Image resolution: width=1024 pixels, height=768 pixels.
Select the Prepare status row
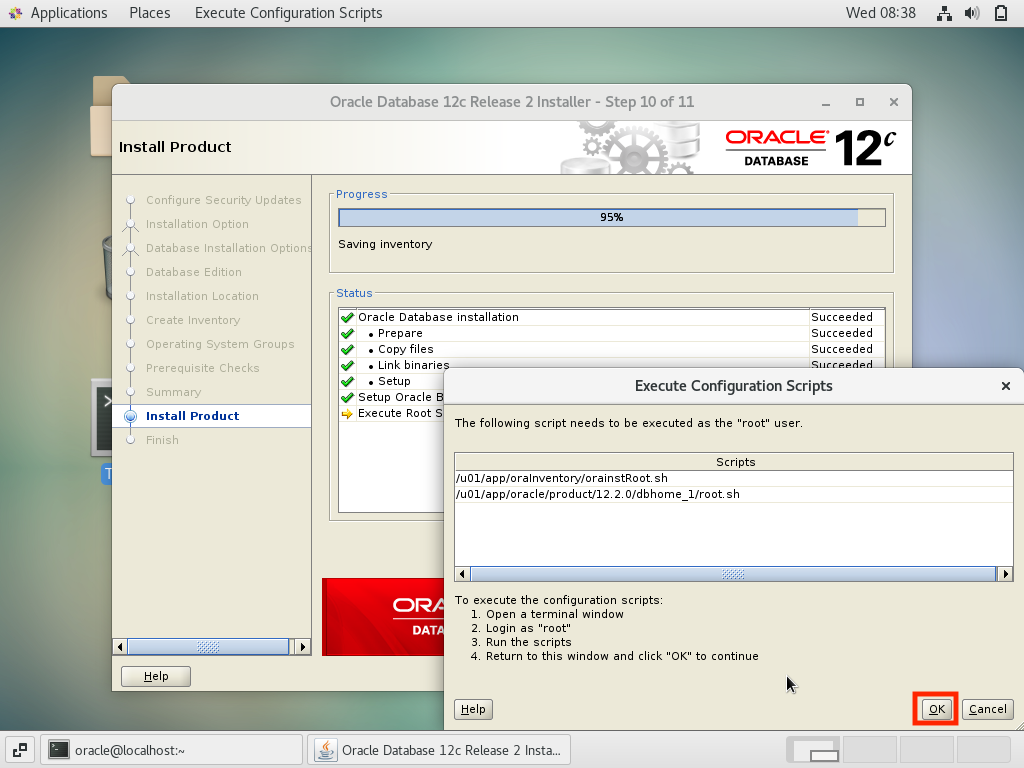(x=612, y=333)
